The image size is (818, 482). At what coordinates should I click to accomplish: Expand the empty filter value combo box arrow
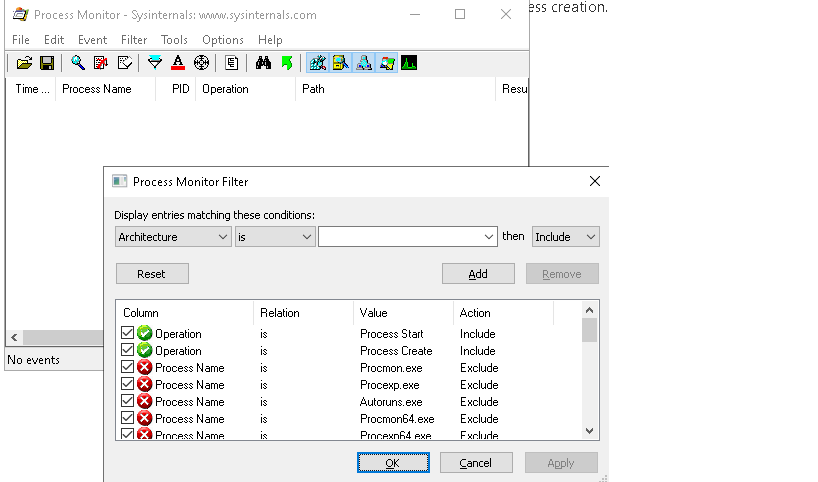(x=488, y=237)
